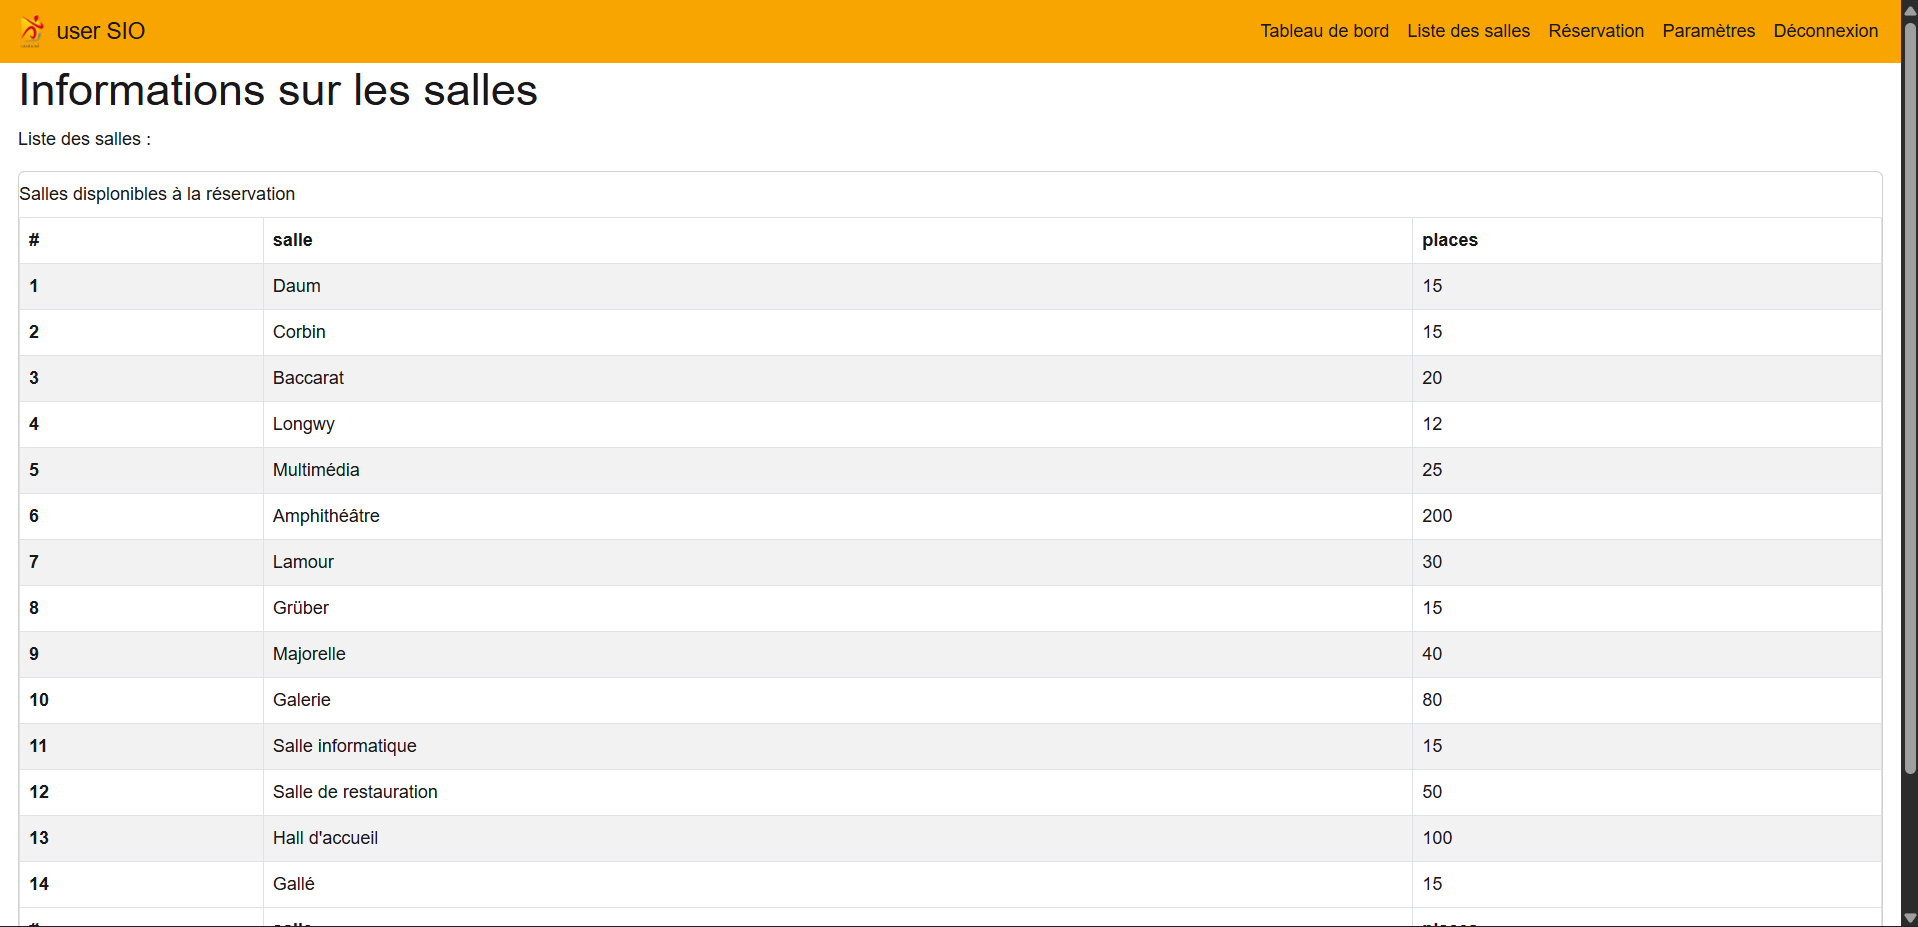Click the Salles displonibles à la réservation header
Viewport: 1918px width, 927px height.
coord(156,194)
